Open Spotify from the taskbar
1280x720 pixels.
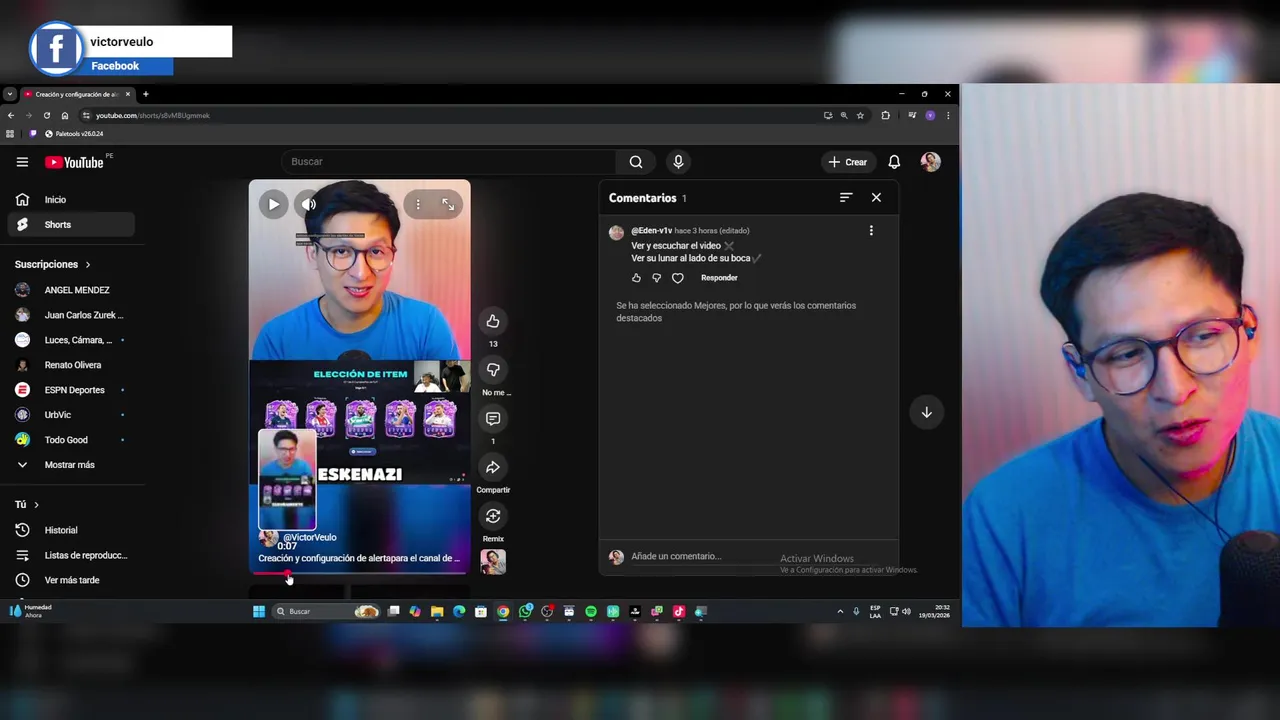click(x=591, y=611)
